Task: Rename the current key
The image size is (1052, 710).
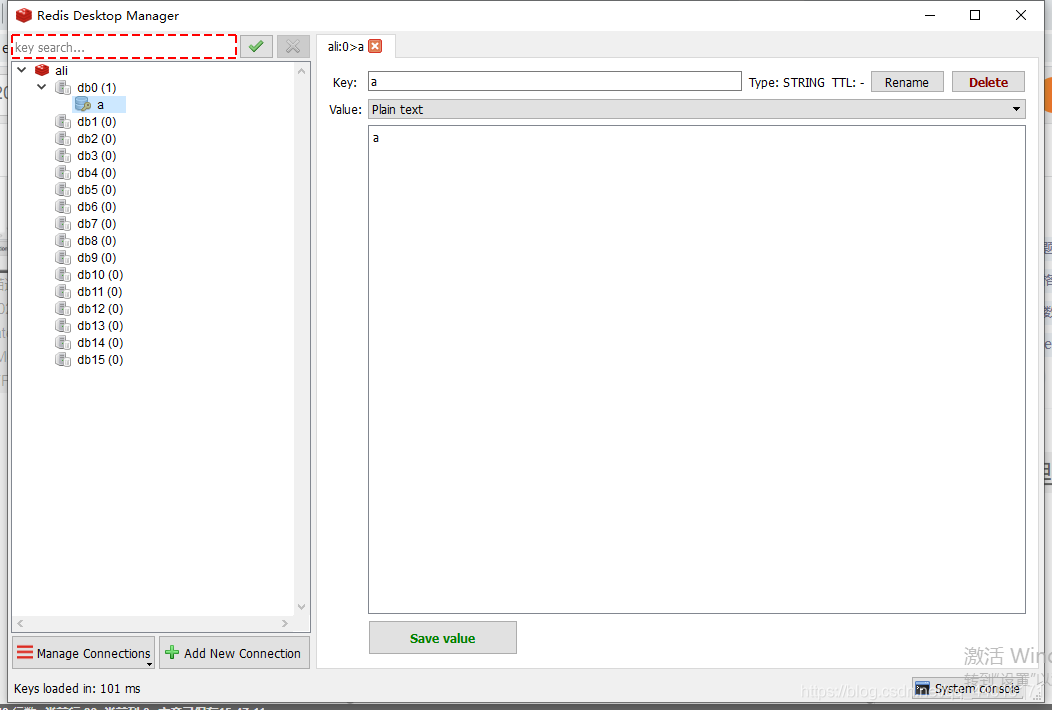Action: pos(907,82)
